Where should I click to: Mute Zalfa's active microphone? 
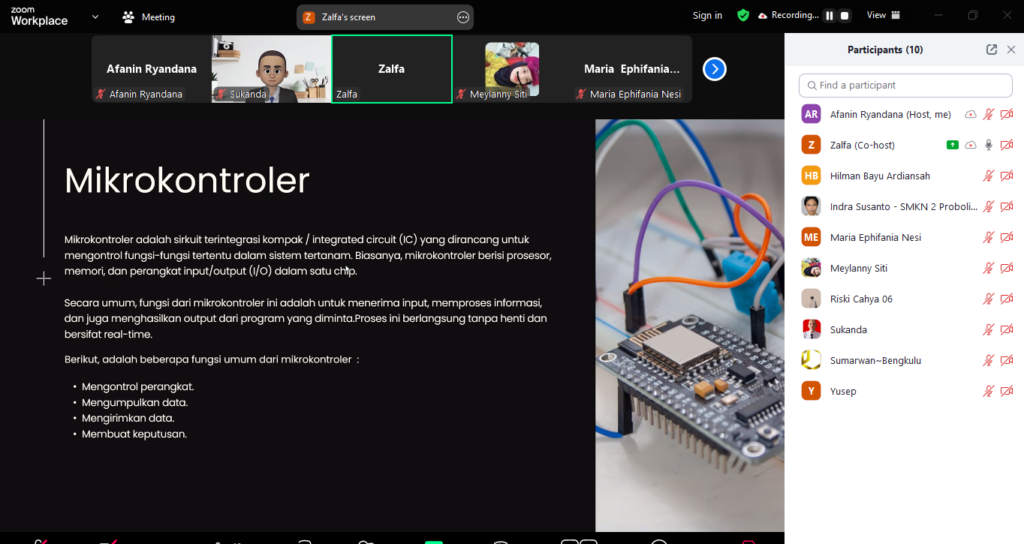coord(989,145)
